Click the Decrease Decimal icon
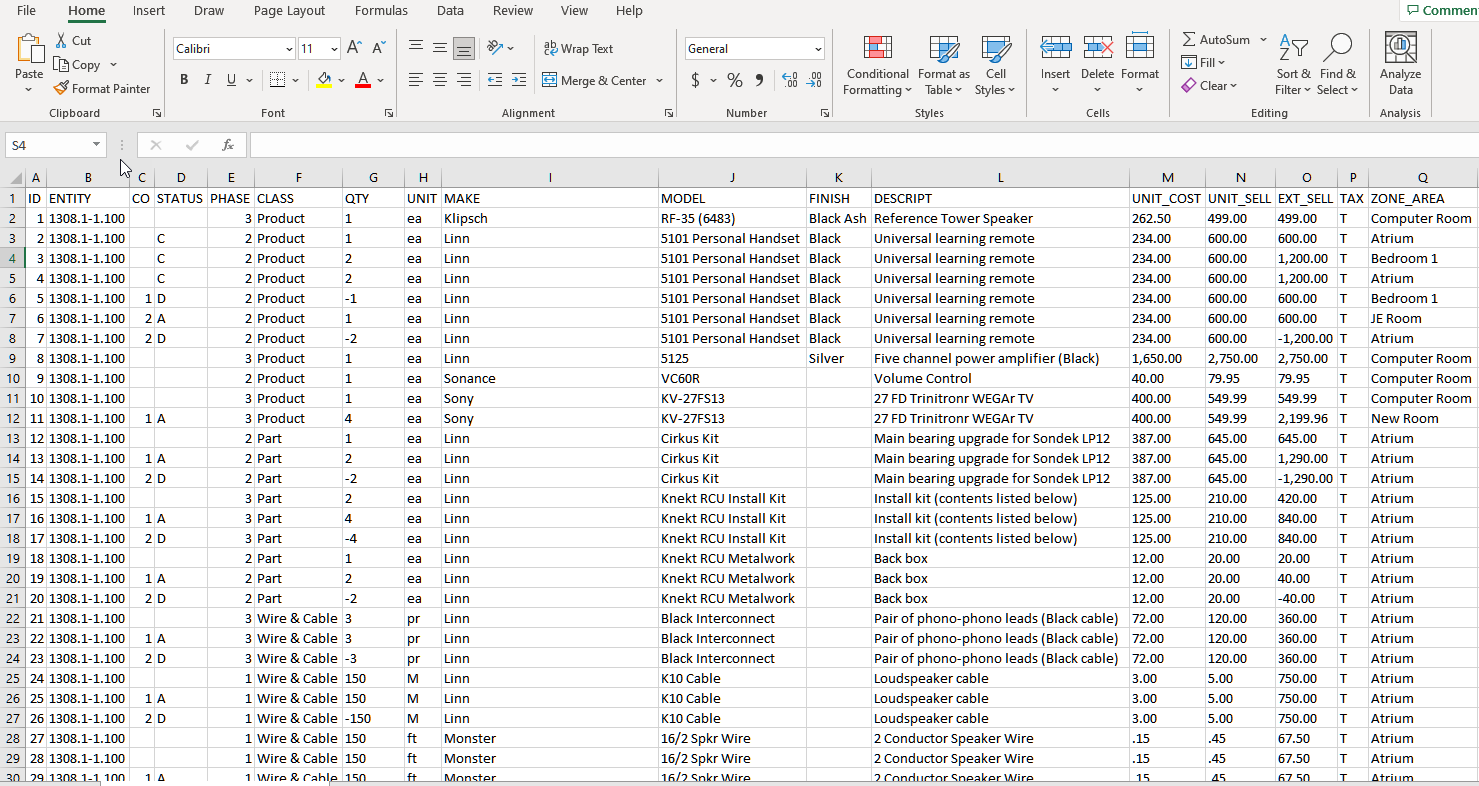 [x=814, y=80]
